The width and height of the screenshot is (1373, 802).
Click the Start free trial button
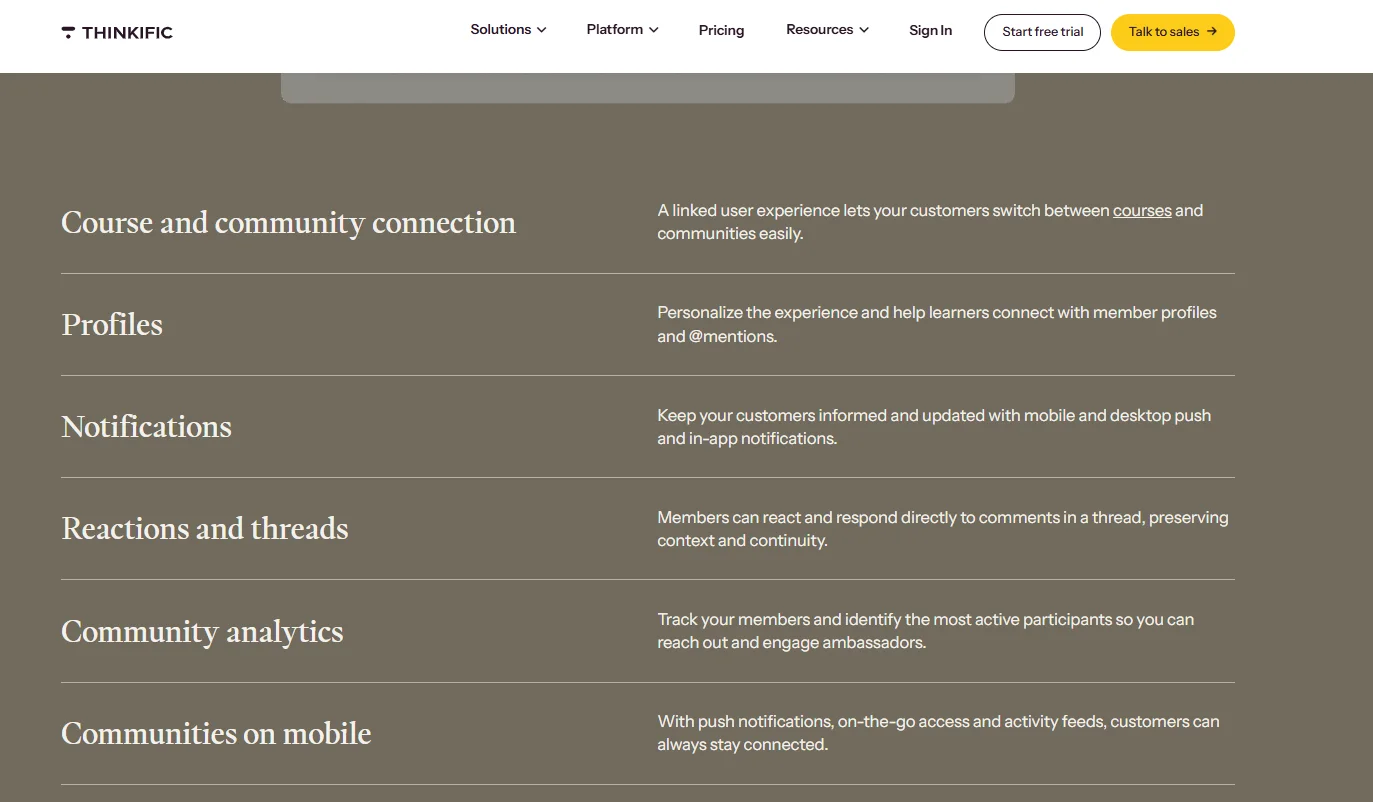(x=1042, y=31)
